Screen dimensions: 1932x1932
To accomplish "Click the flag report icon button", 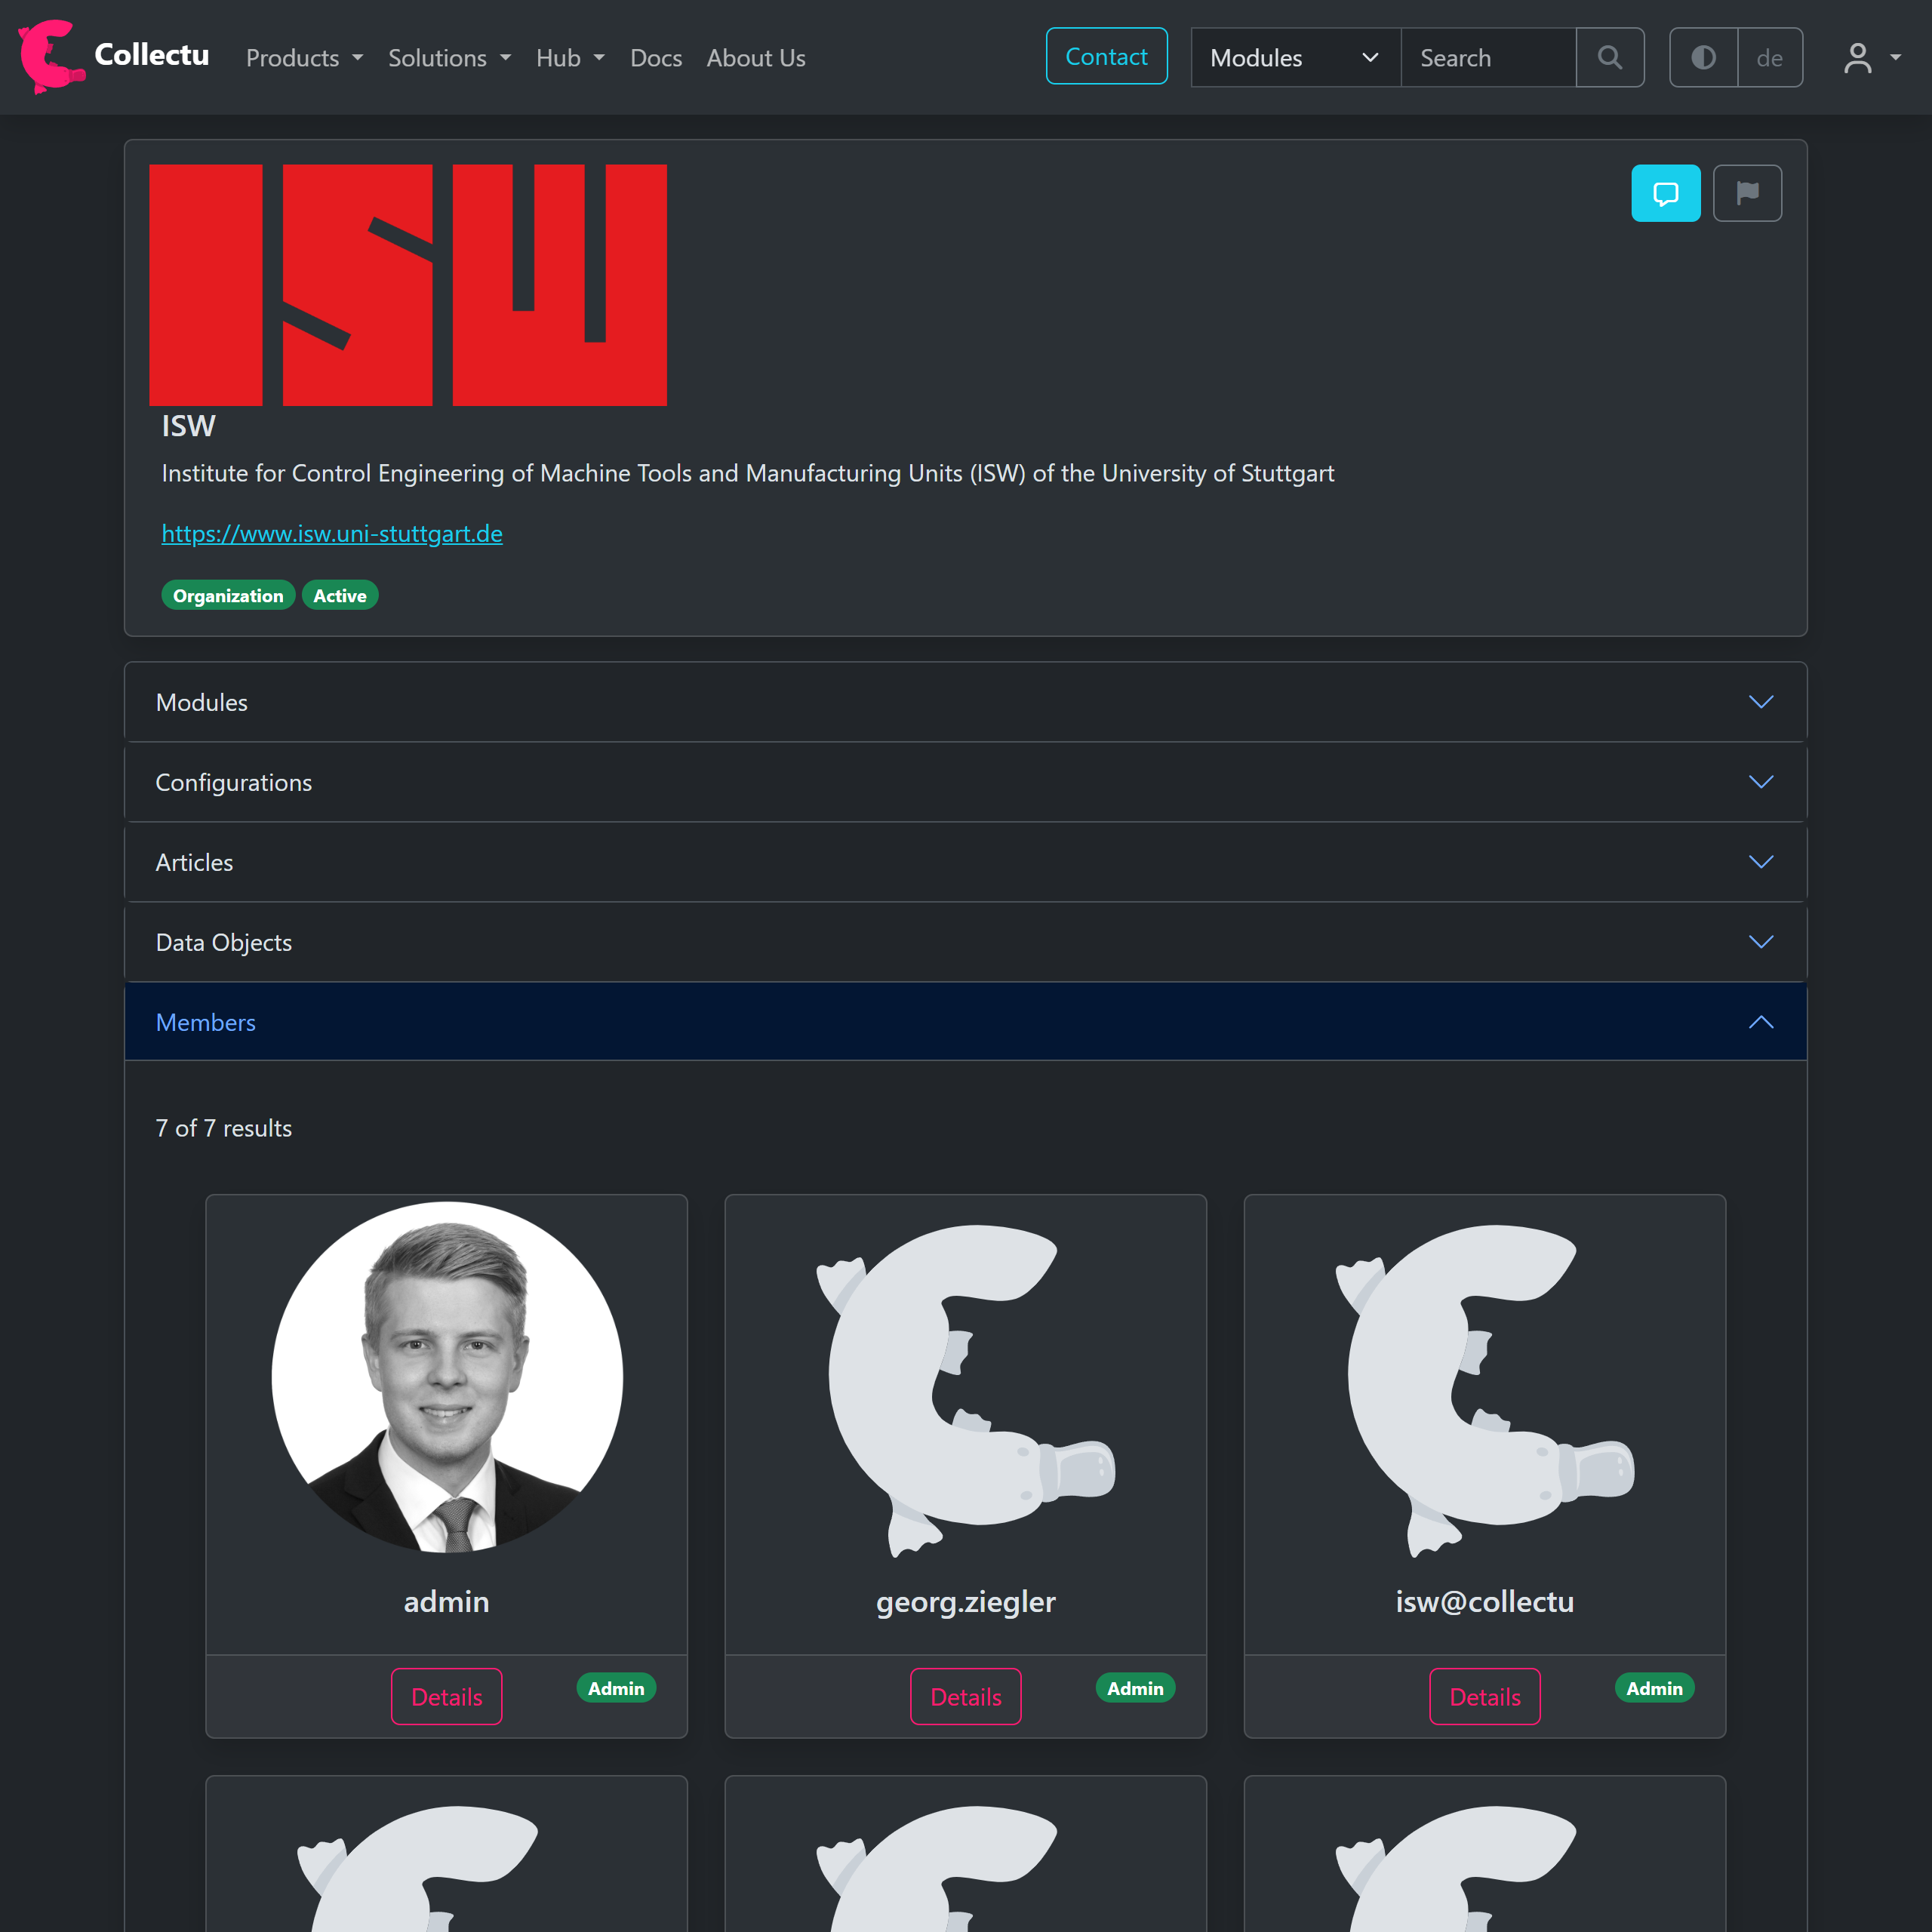I will point(1747,193).
